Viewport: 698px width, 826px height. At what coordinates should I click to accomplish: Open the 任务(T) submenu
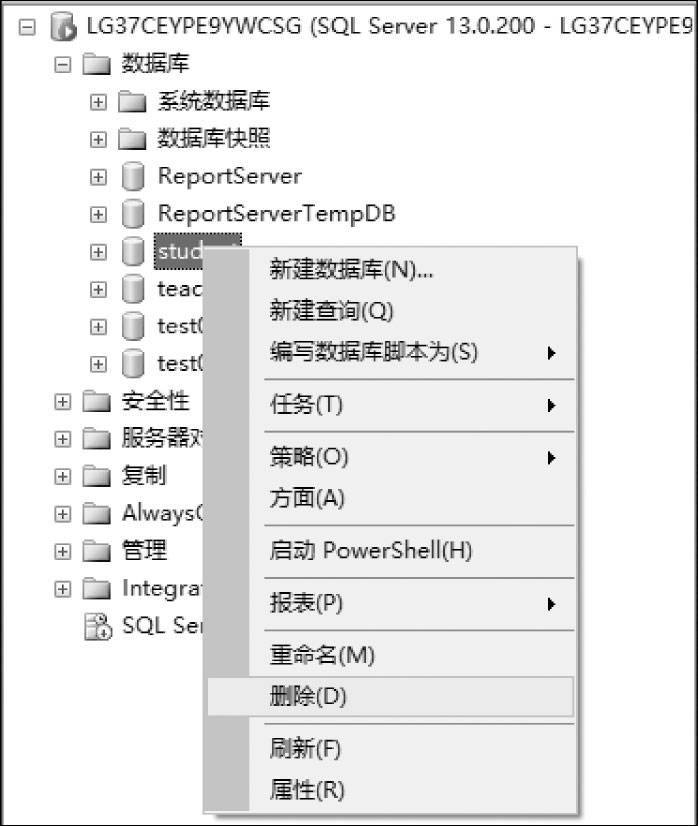416,405
